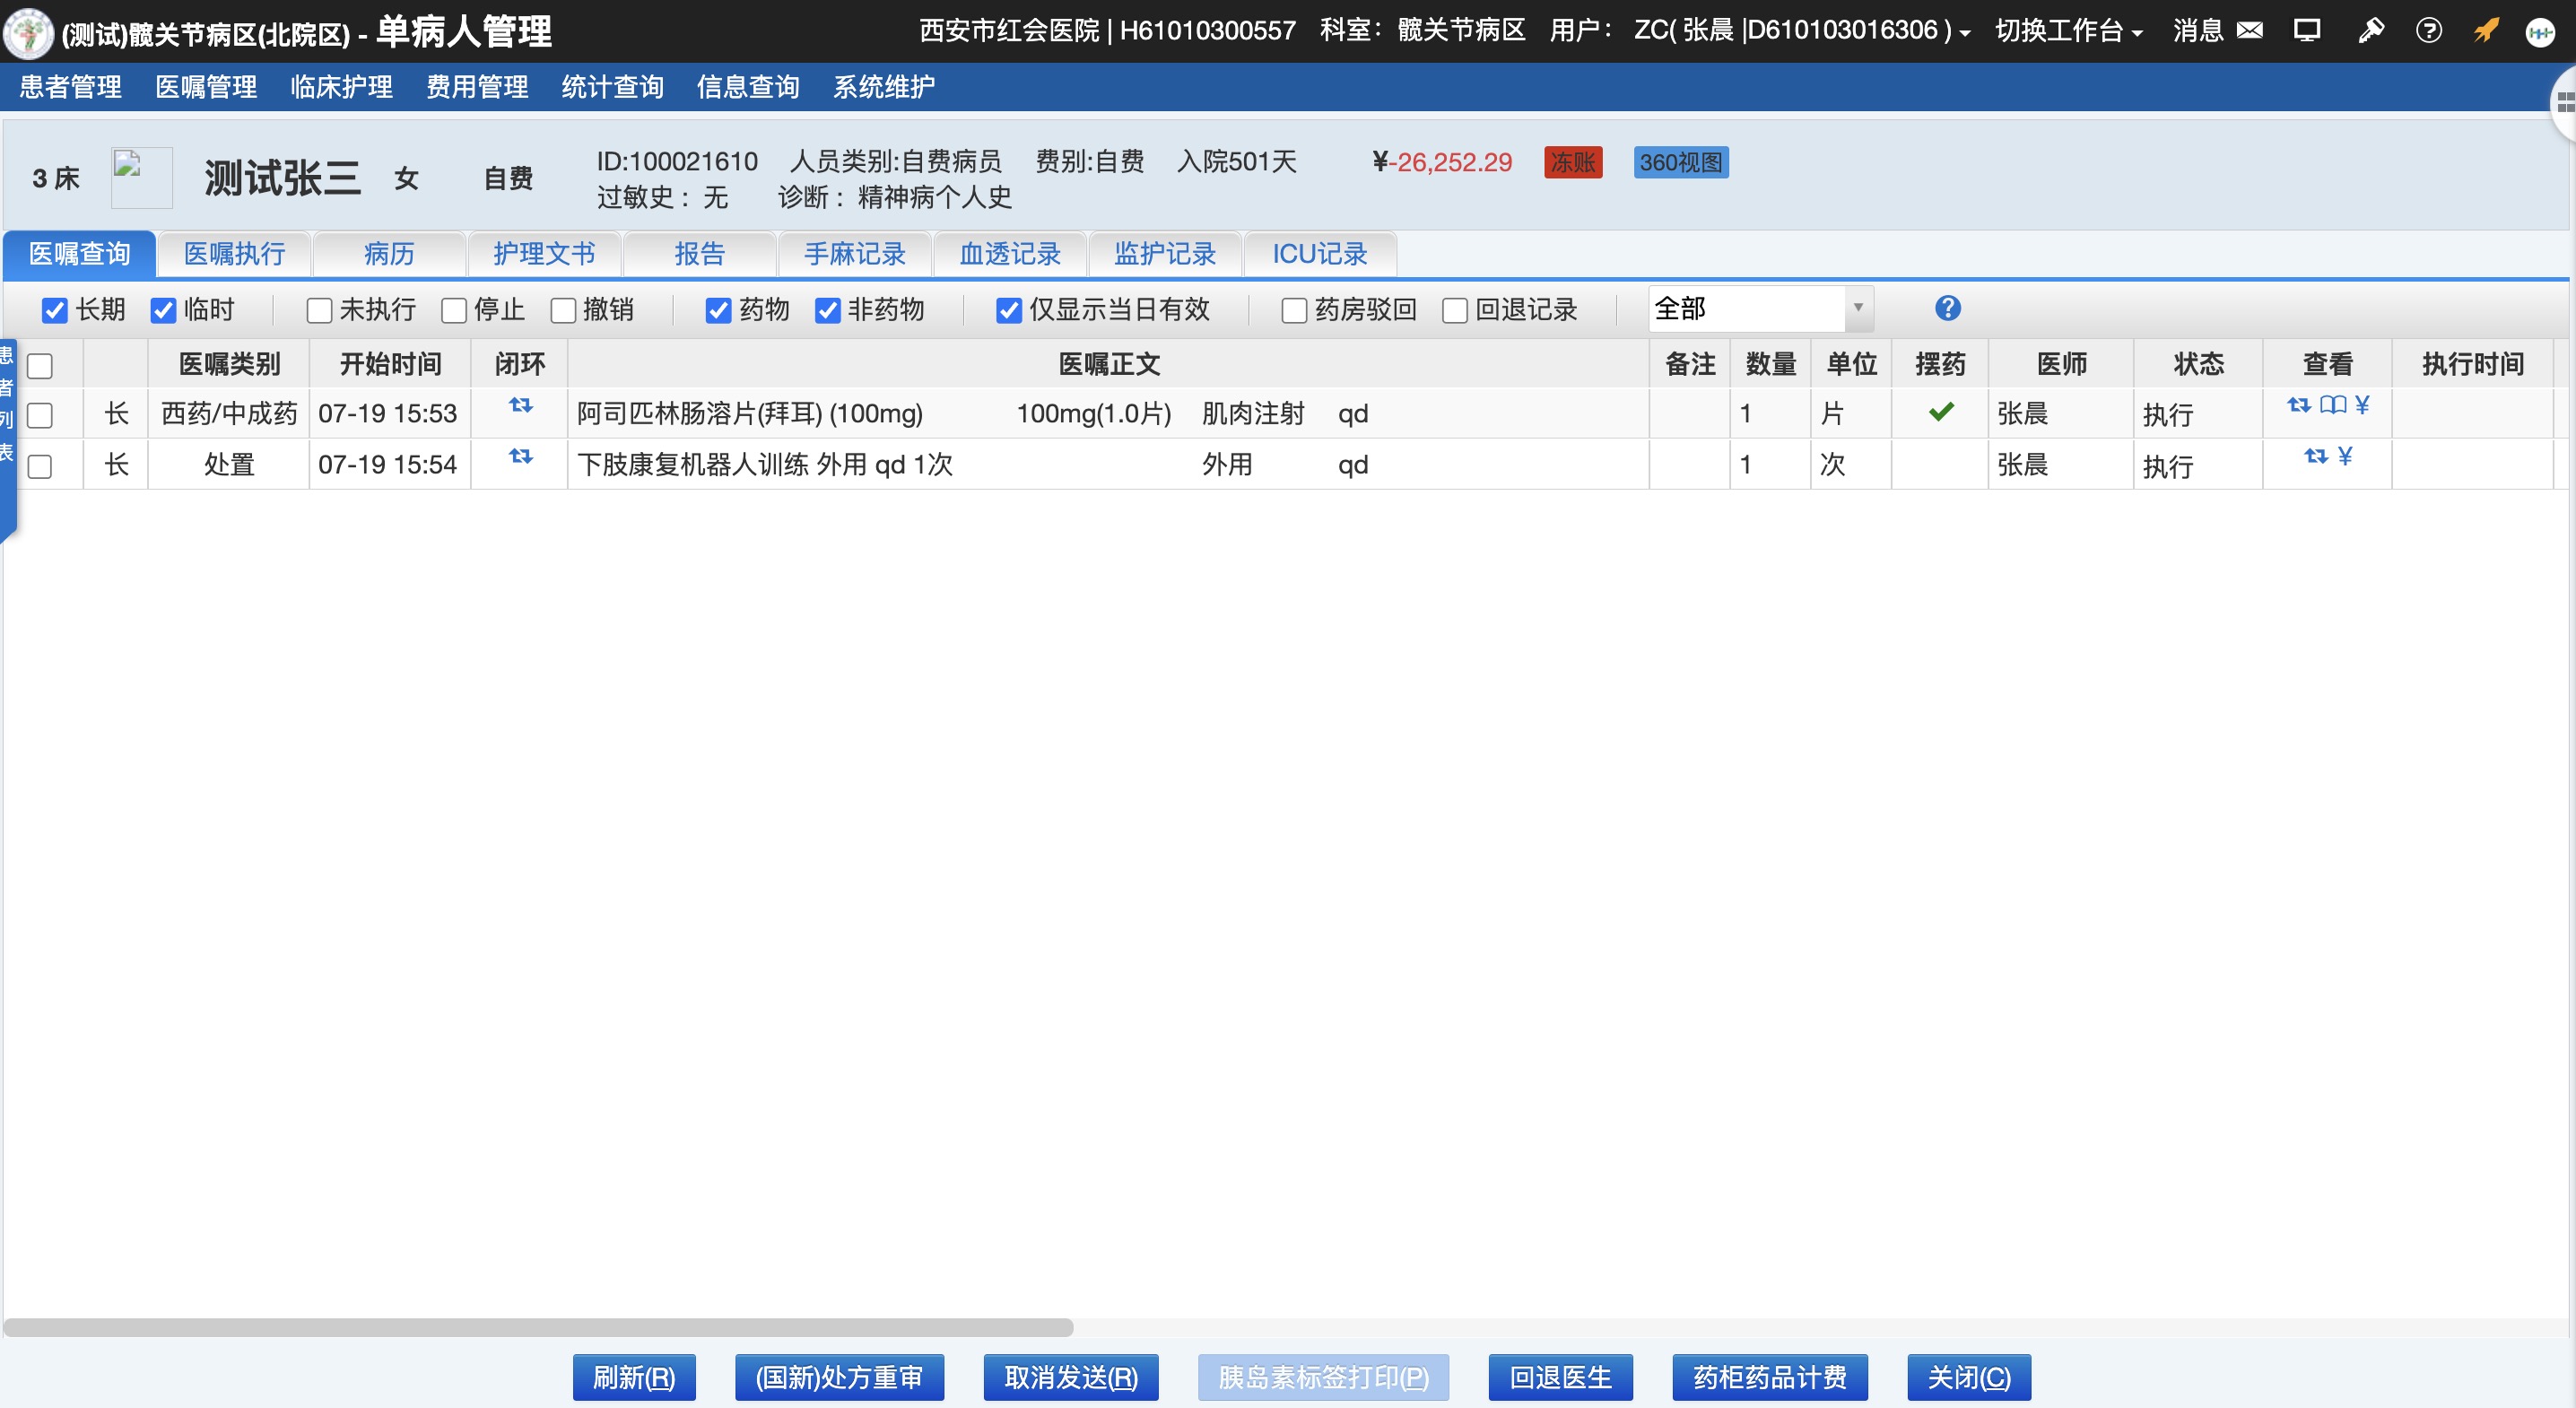
Task: Enable the 撤销 checkbox
Action: 563,310
